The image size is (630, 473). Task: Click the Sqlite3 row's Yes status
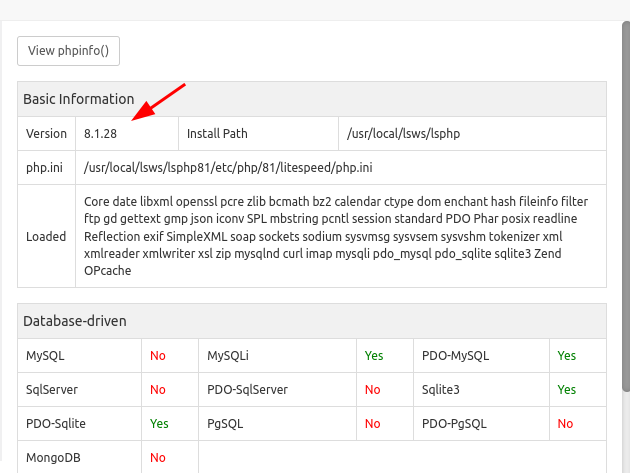(x=567, y=389)
